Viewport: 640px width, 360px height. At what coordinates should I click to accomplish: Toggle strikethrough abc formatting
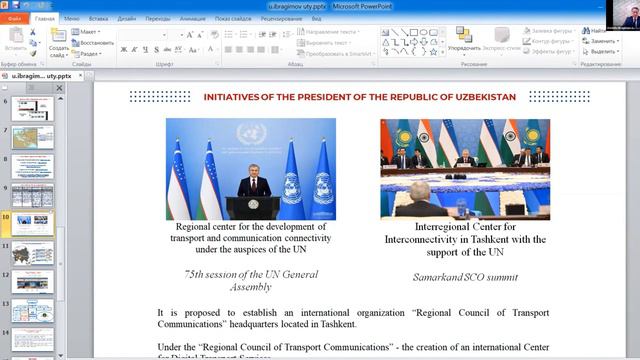coord(167,49)
